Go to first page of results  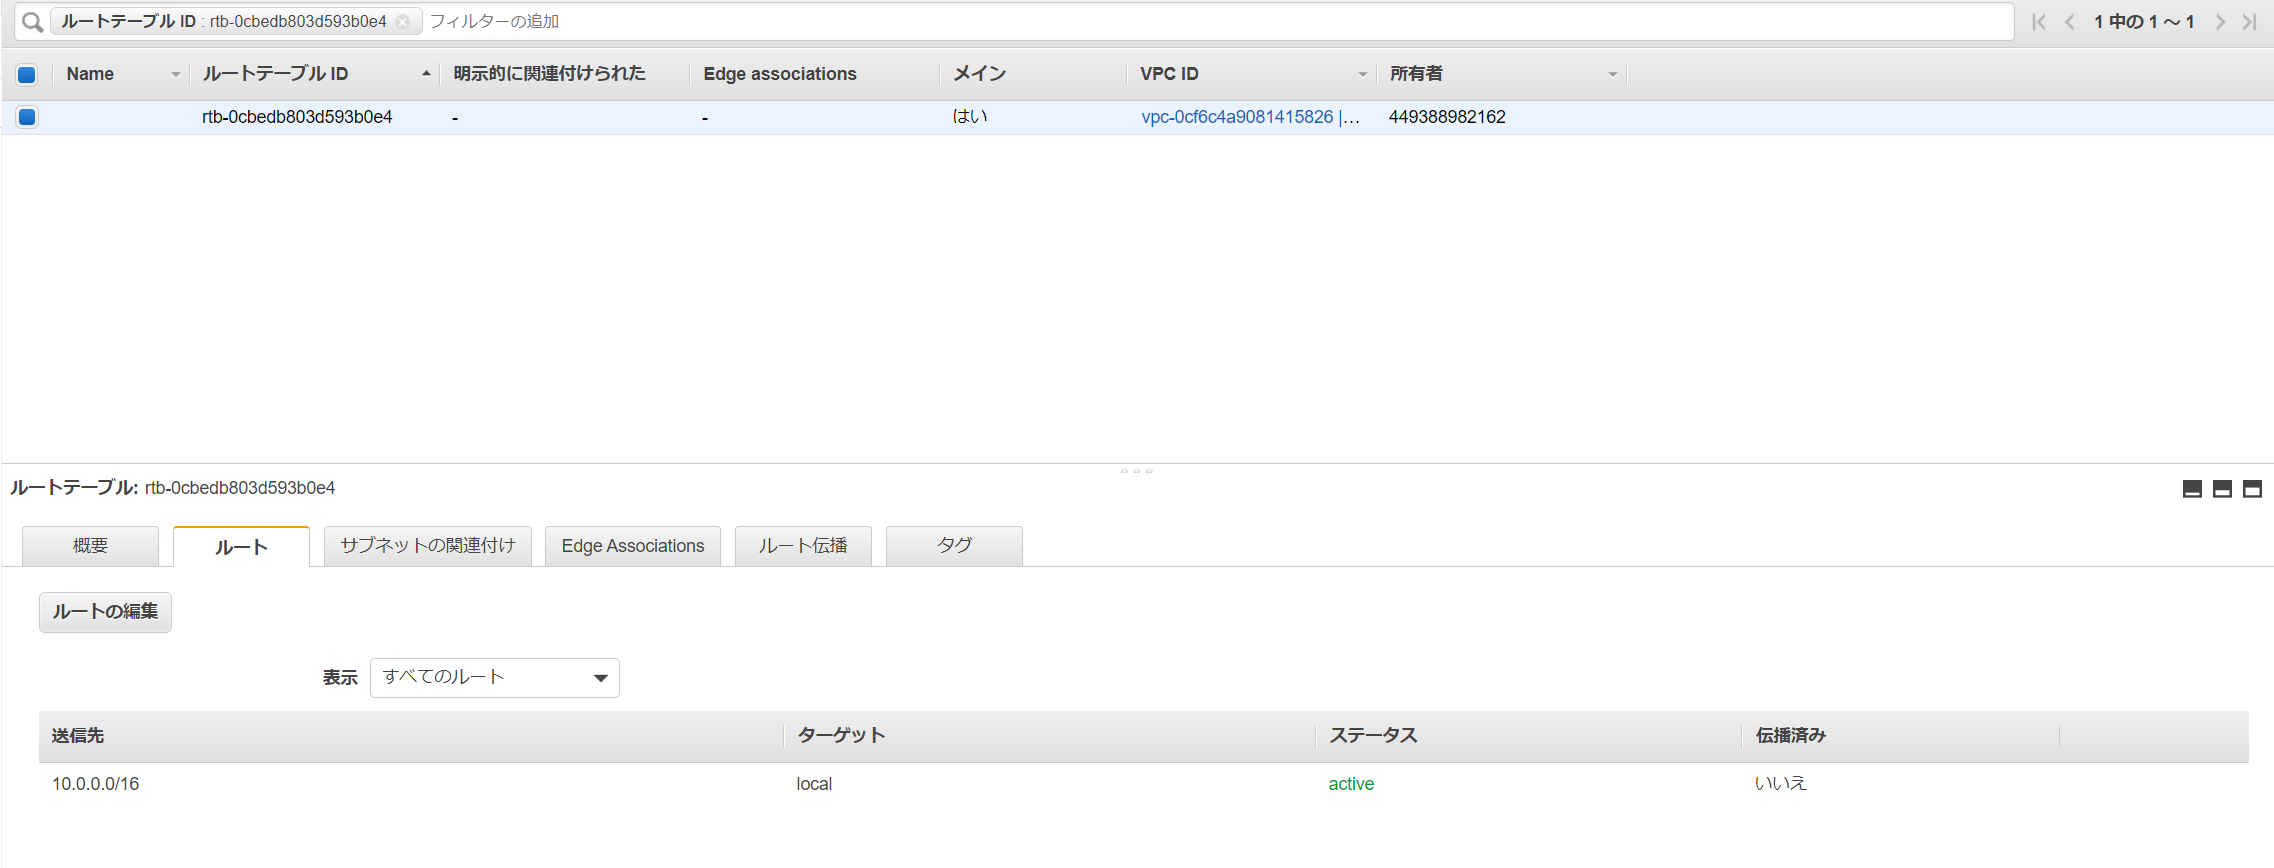[x=2039, y=22]
